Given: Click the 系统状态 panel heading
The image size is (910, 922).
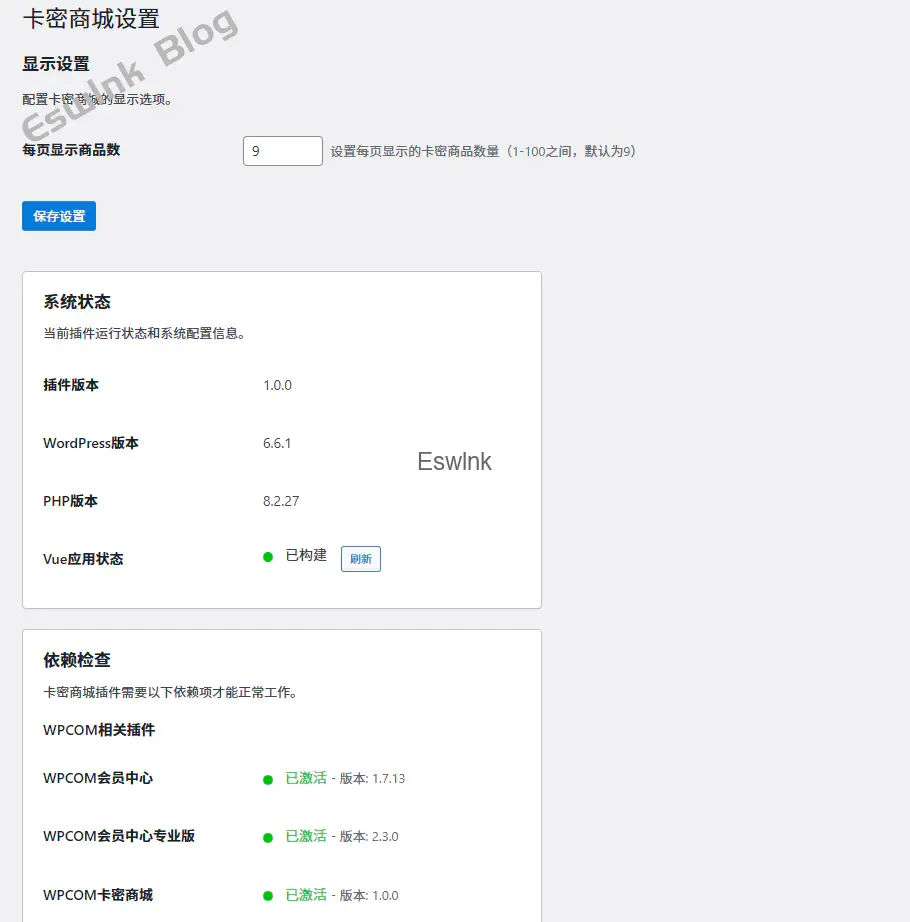Looking at the screenshot, I should point(77,302).
